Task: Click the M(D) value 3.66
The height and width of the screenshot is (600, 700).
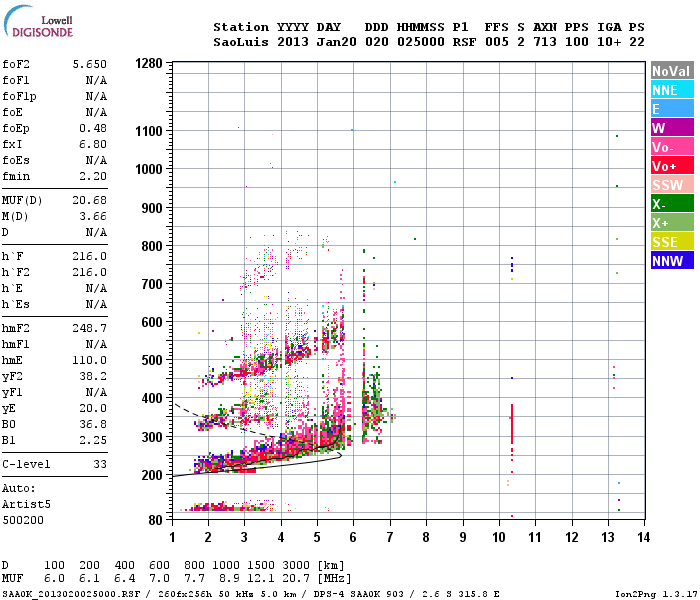Action: (x=93, y=216)
